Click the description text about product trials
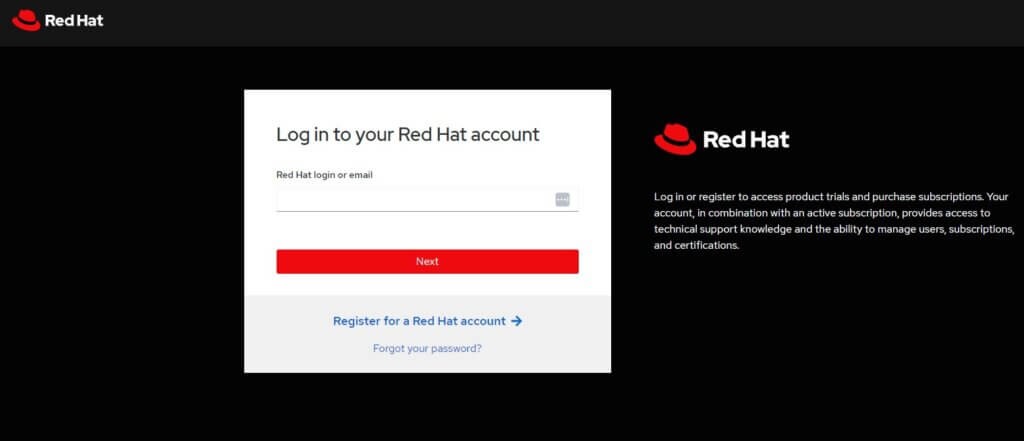Screen dimensions: 1024x441 click(834, 221)
